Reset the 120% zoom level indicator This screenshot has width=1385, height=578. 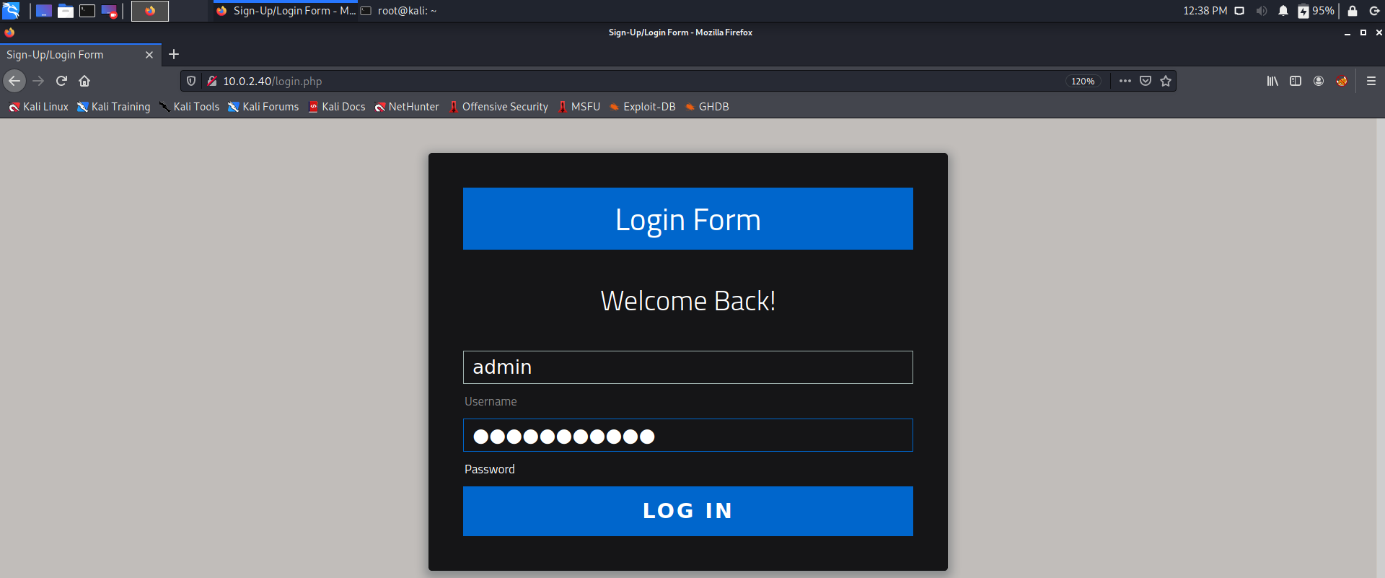point(1082,81)
